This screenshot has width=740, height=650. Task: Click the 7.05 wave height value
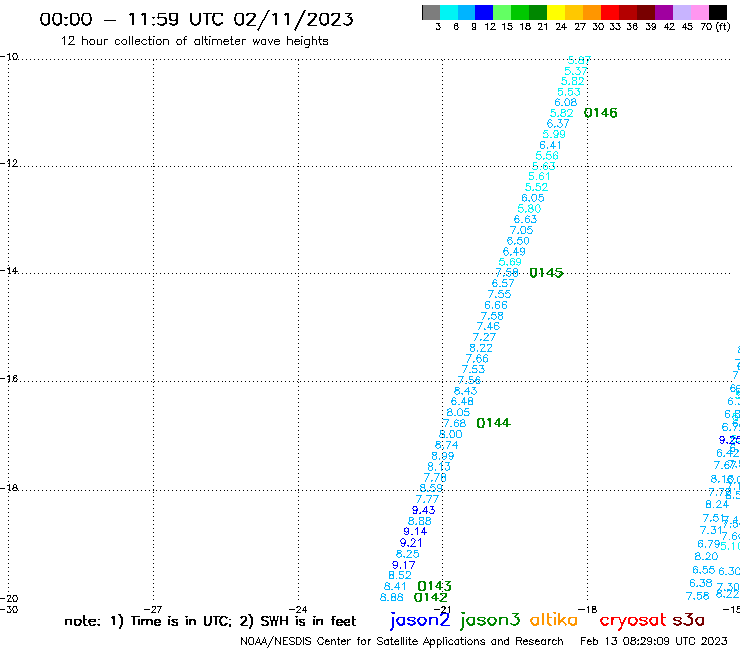pyautogui.click(x=521, y=230)
